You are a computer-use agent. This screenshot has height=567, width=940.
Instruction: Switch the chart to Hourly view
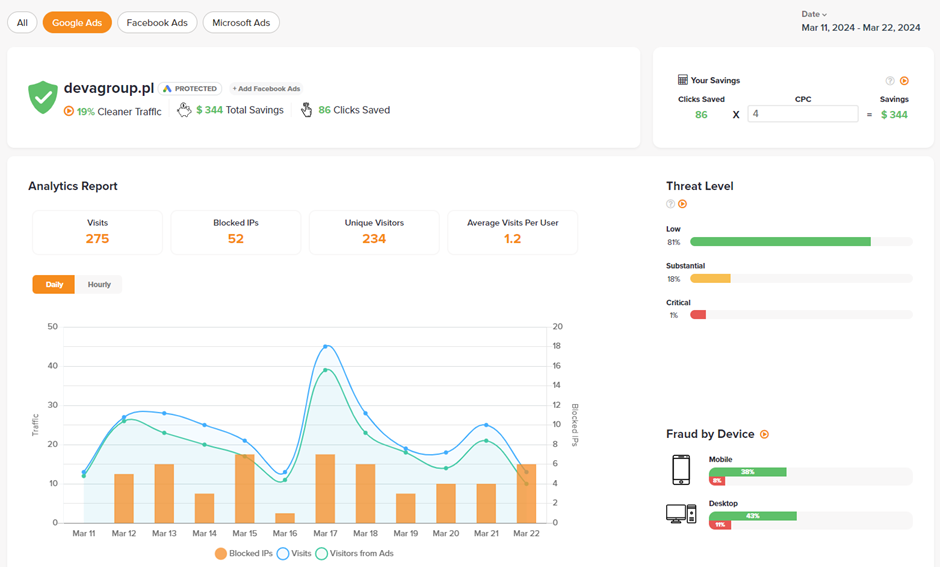99,285
